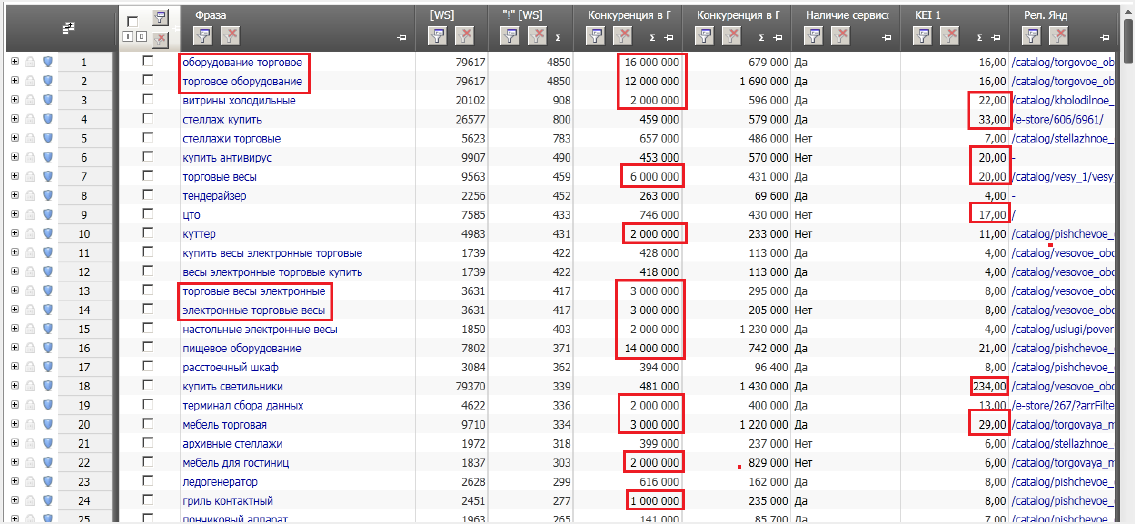Click the grouping icon in the header corner
Image resolution: width=1135 pixels, height=524 pixels.
point(69,28)
